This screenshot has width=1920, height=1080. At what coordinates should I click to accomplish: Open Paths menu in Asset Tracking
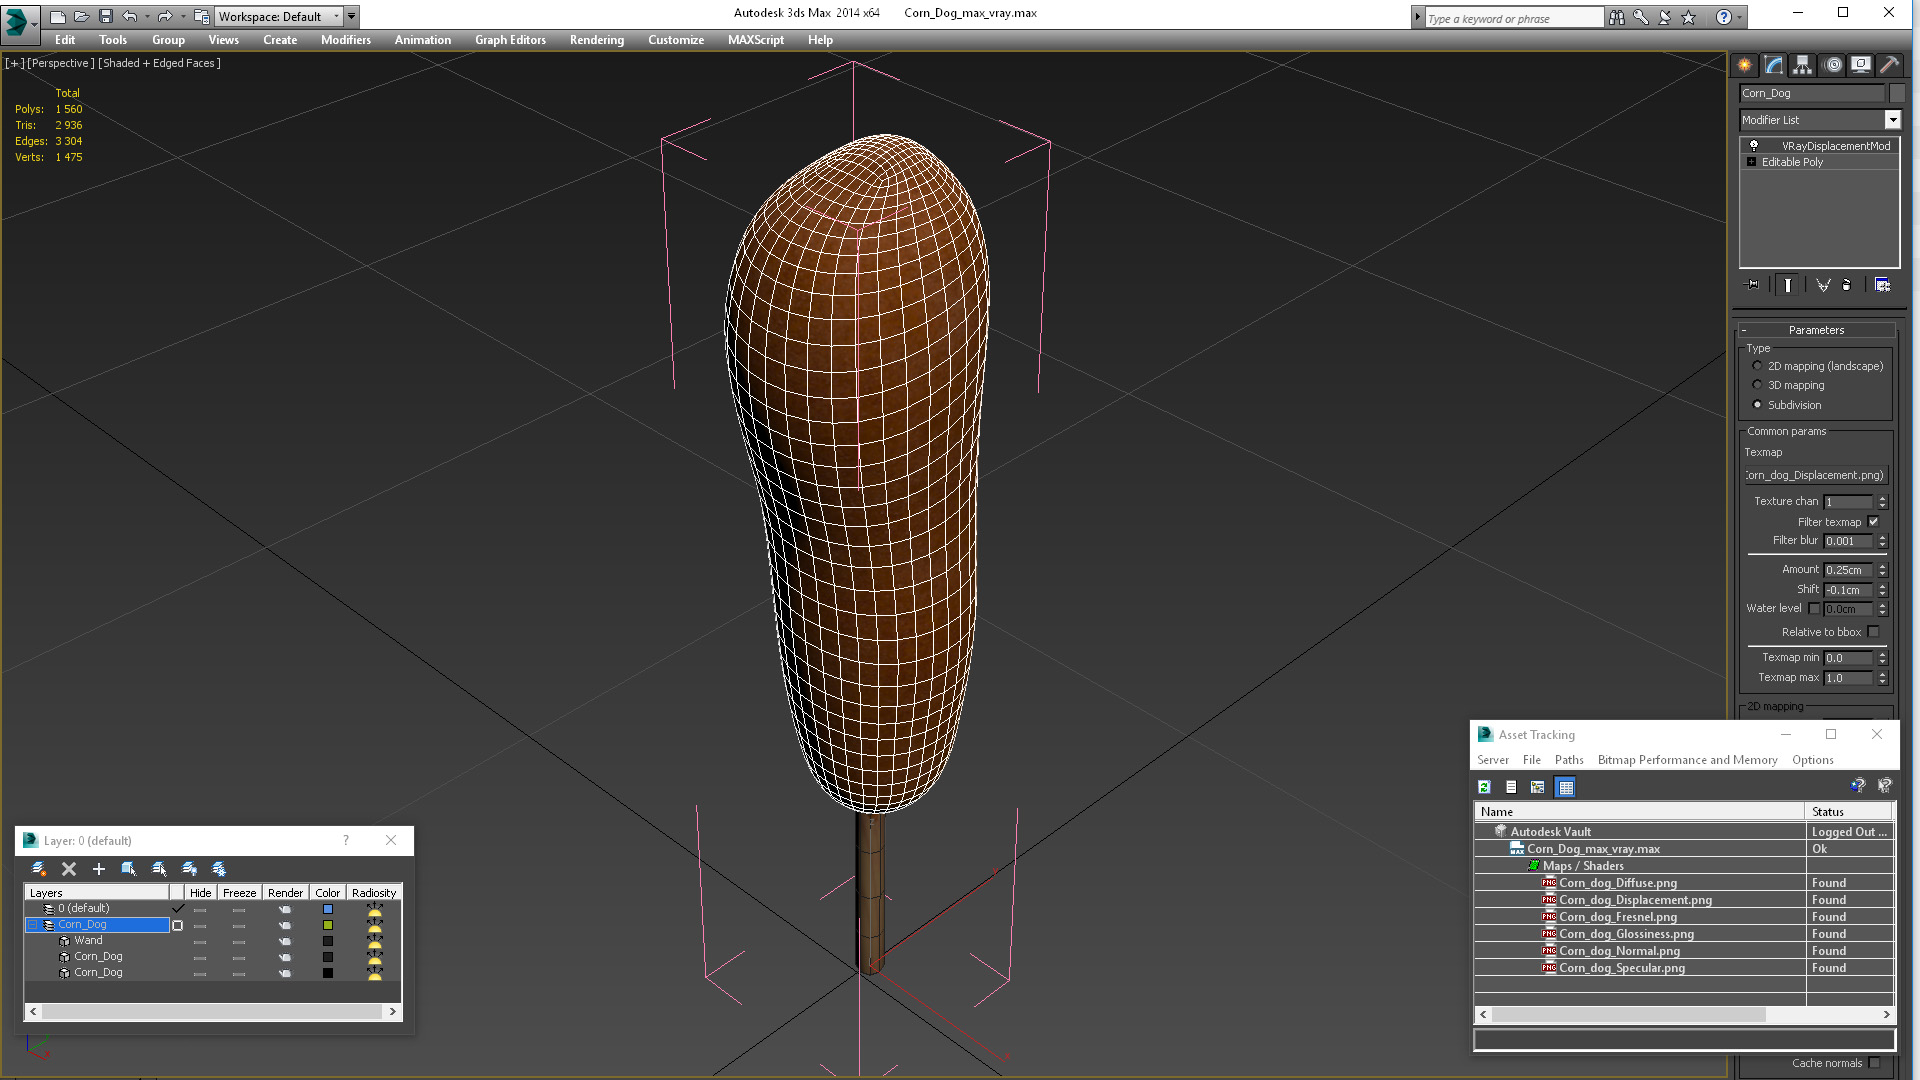(1569, 760)
